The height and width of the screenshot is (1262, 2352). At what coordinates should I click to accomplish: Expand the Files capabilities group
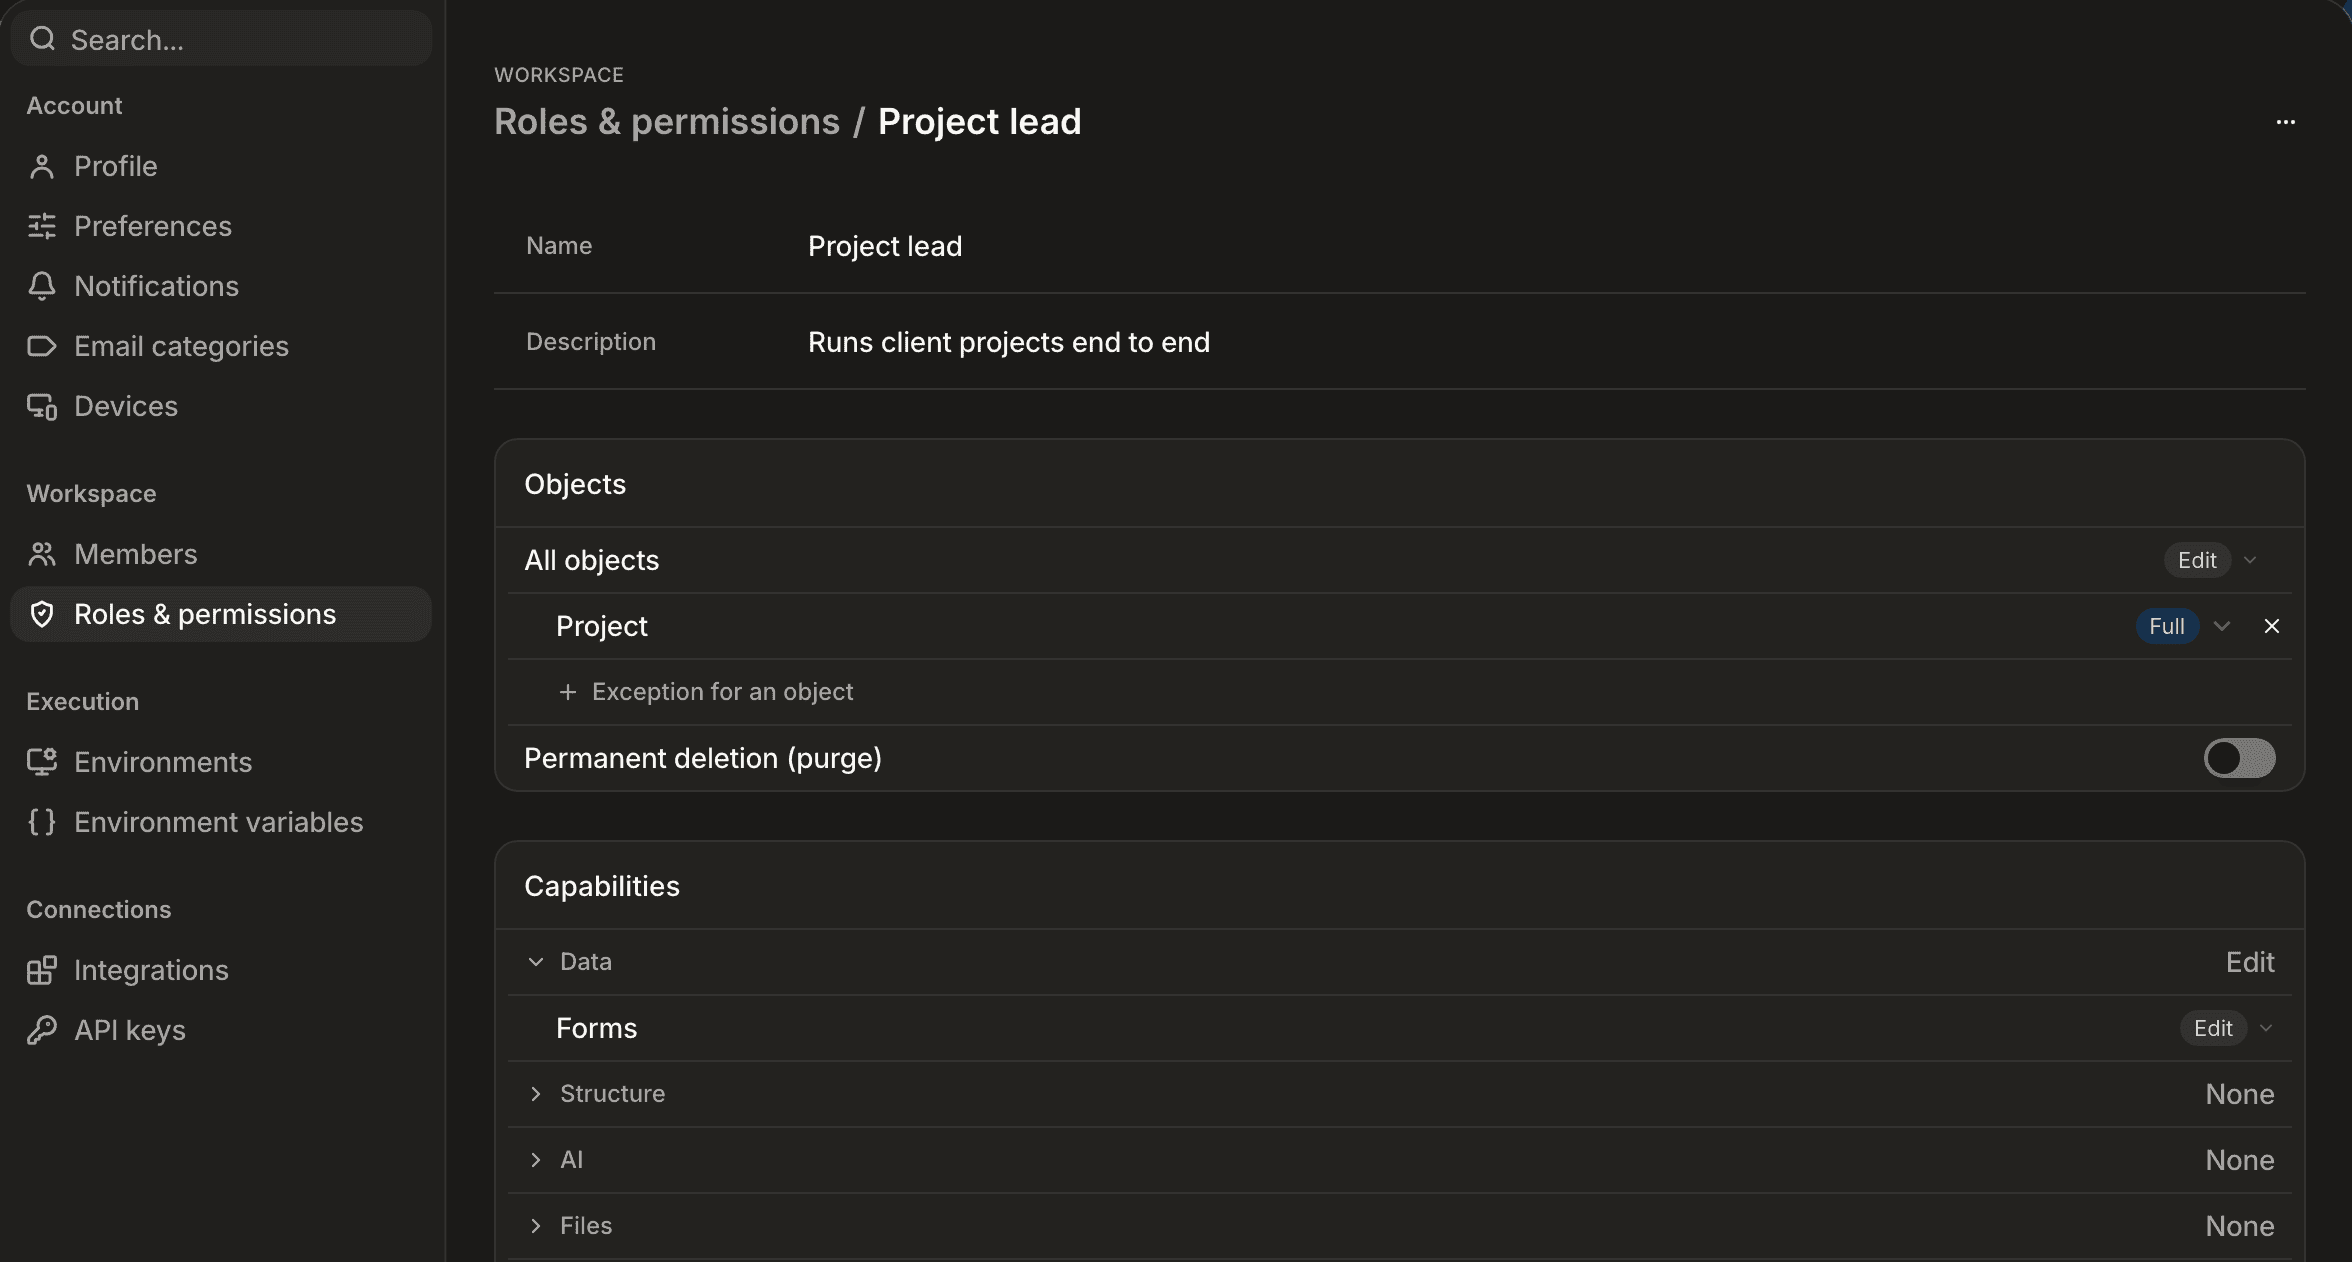coord(536,1226)
